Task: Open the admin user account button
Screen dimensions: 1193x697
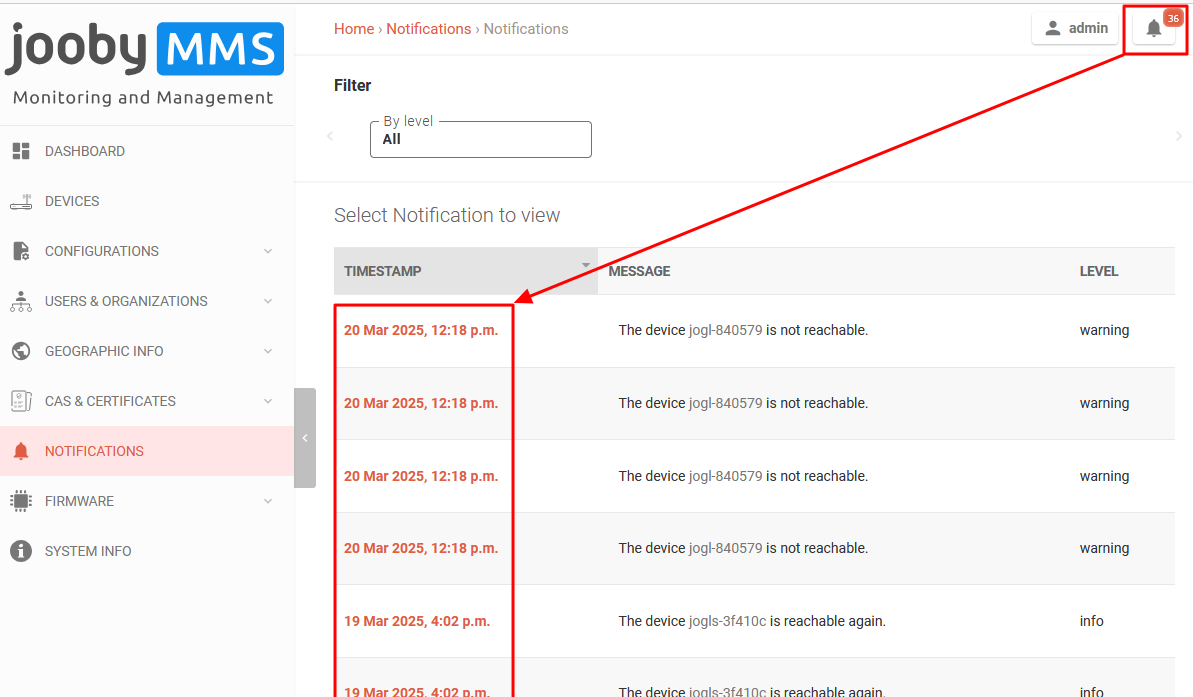Action: (1076, 28)
